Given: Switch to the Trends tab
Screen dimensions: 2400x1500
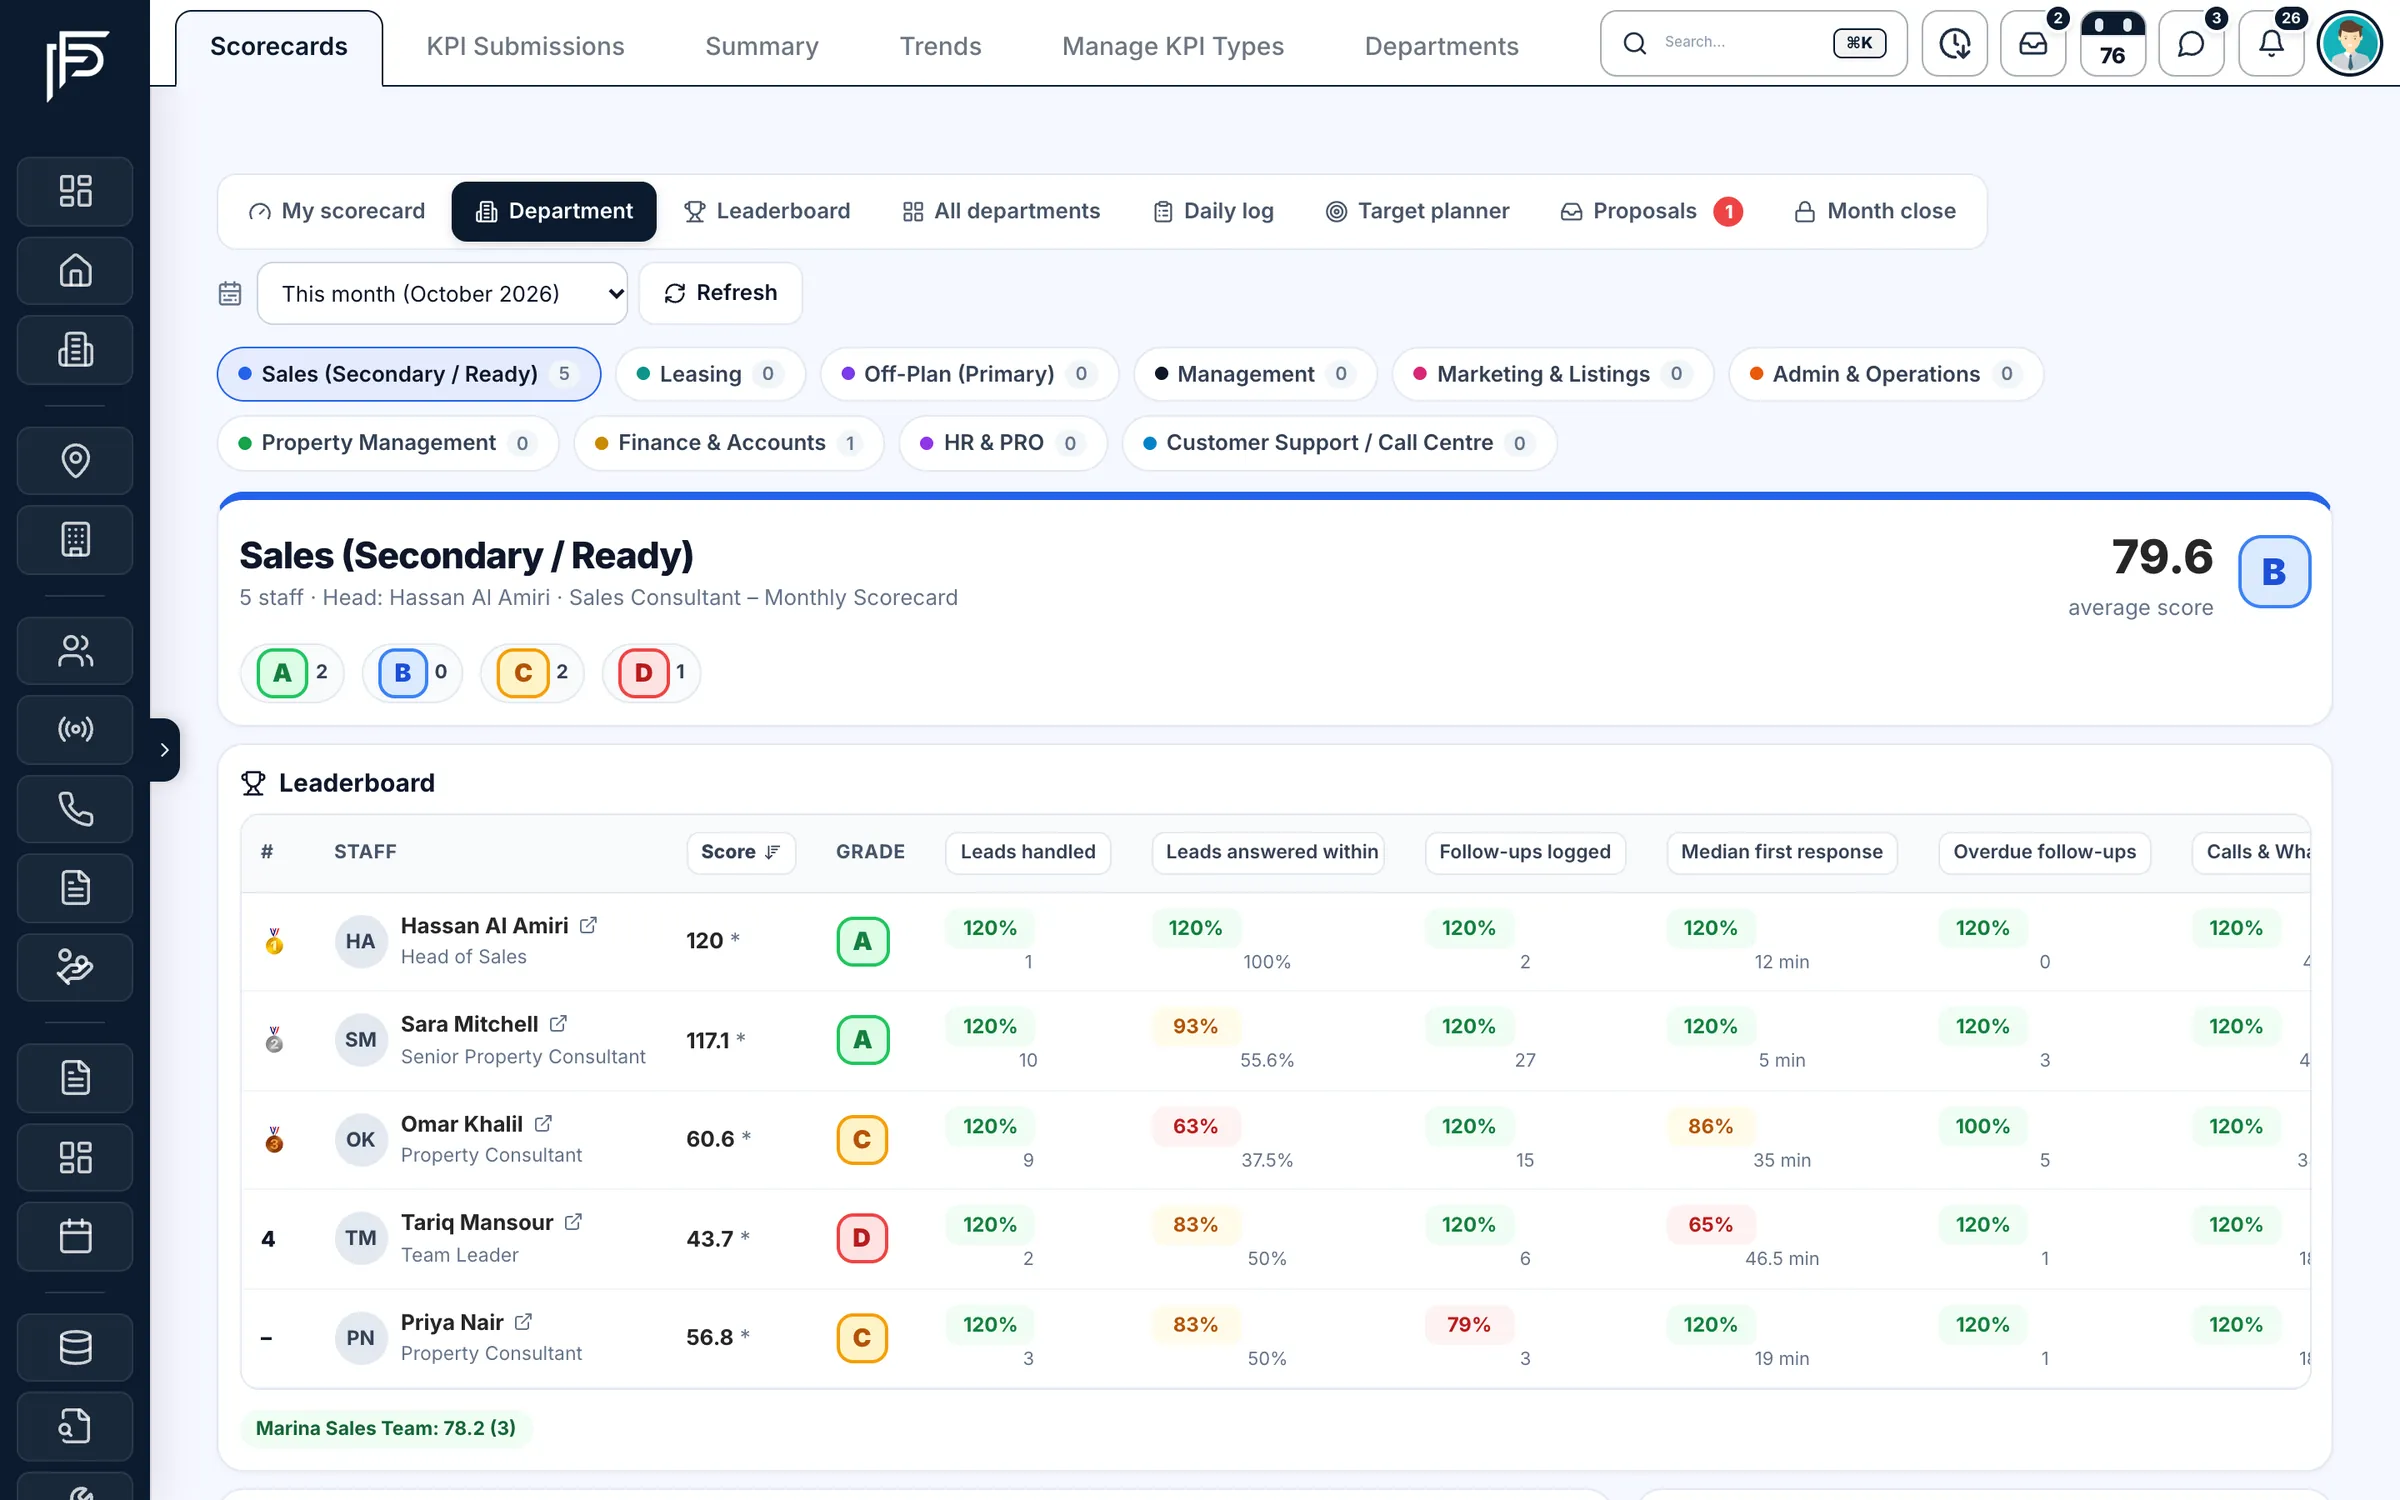Looking at the screenshot, I should 940,46.
